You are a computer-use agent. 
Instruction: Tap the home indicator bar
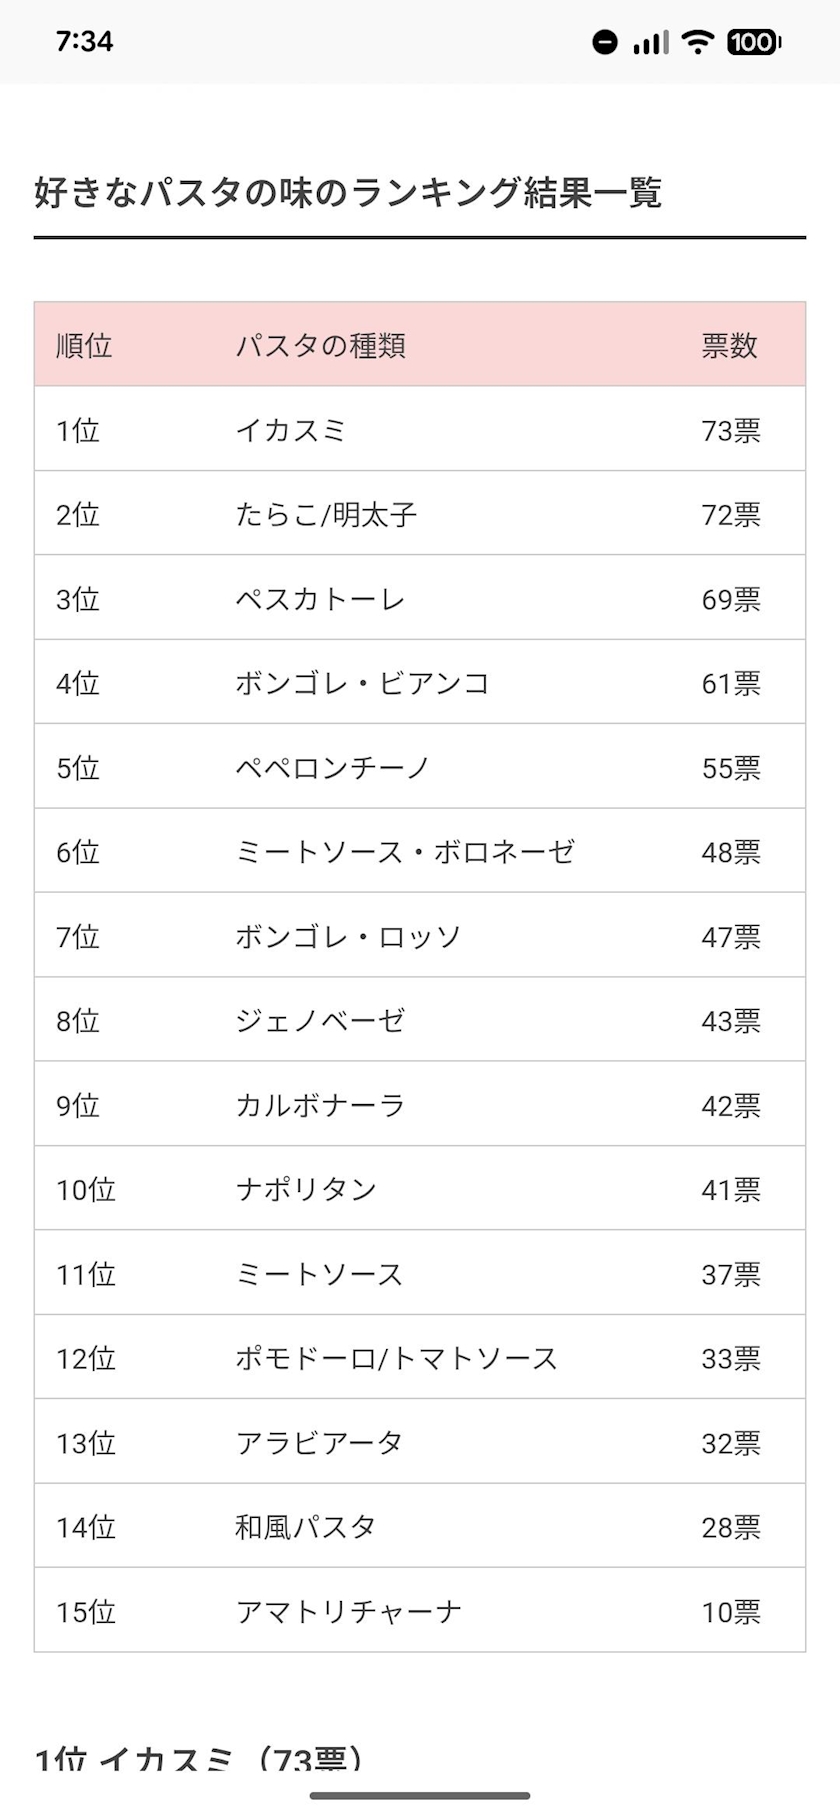click(x=420, y=1796)
